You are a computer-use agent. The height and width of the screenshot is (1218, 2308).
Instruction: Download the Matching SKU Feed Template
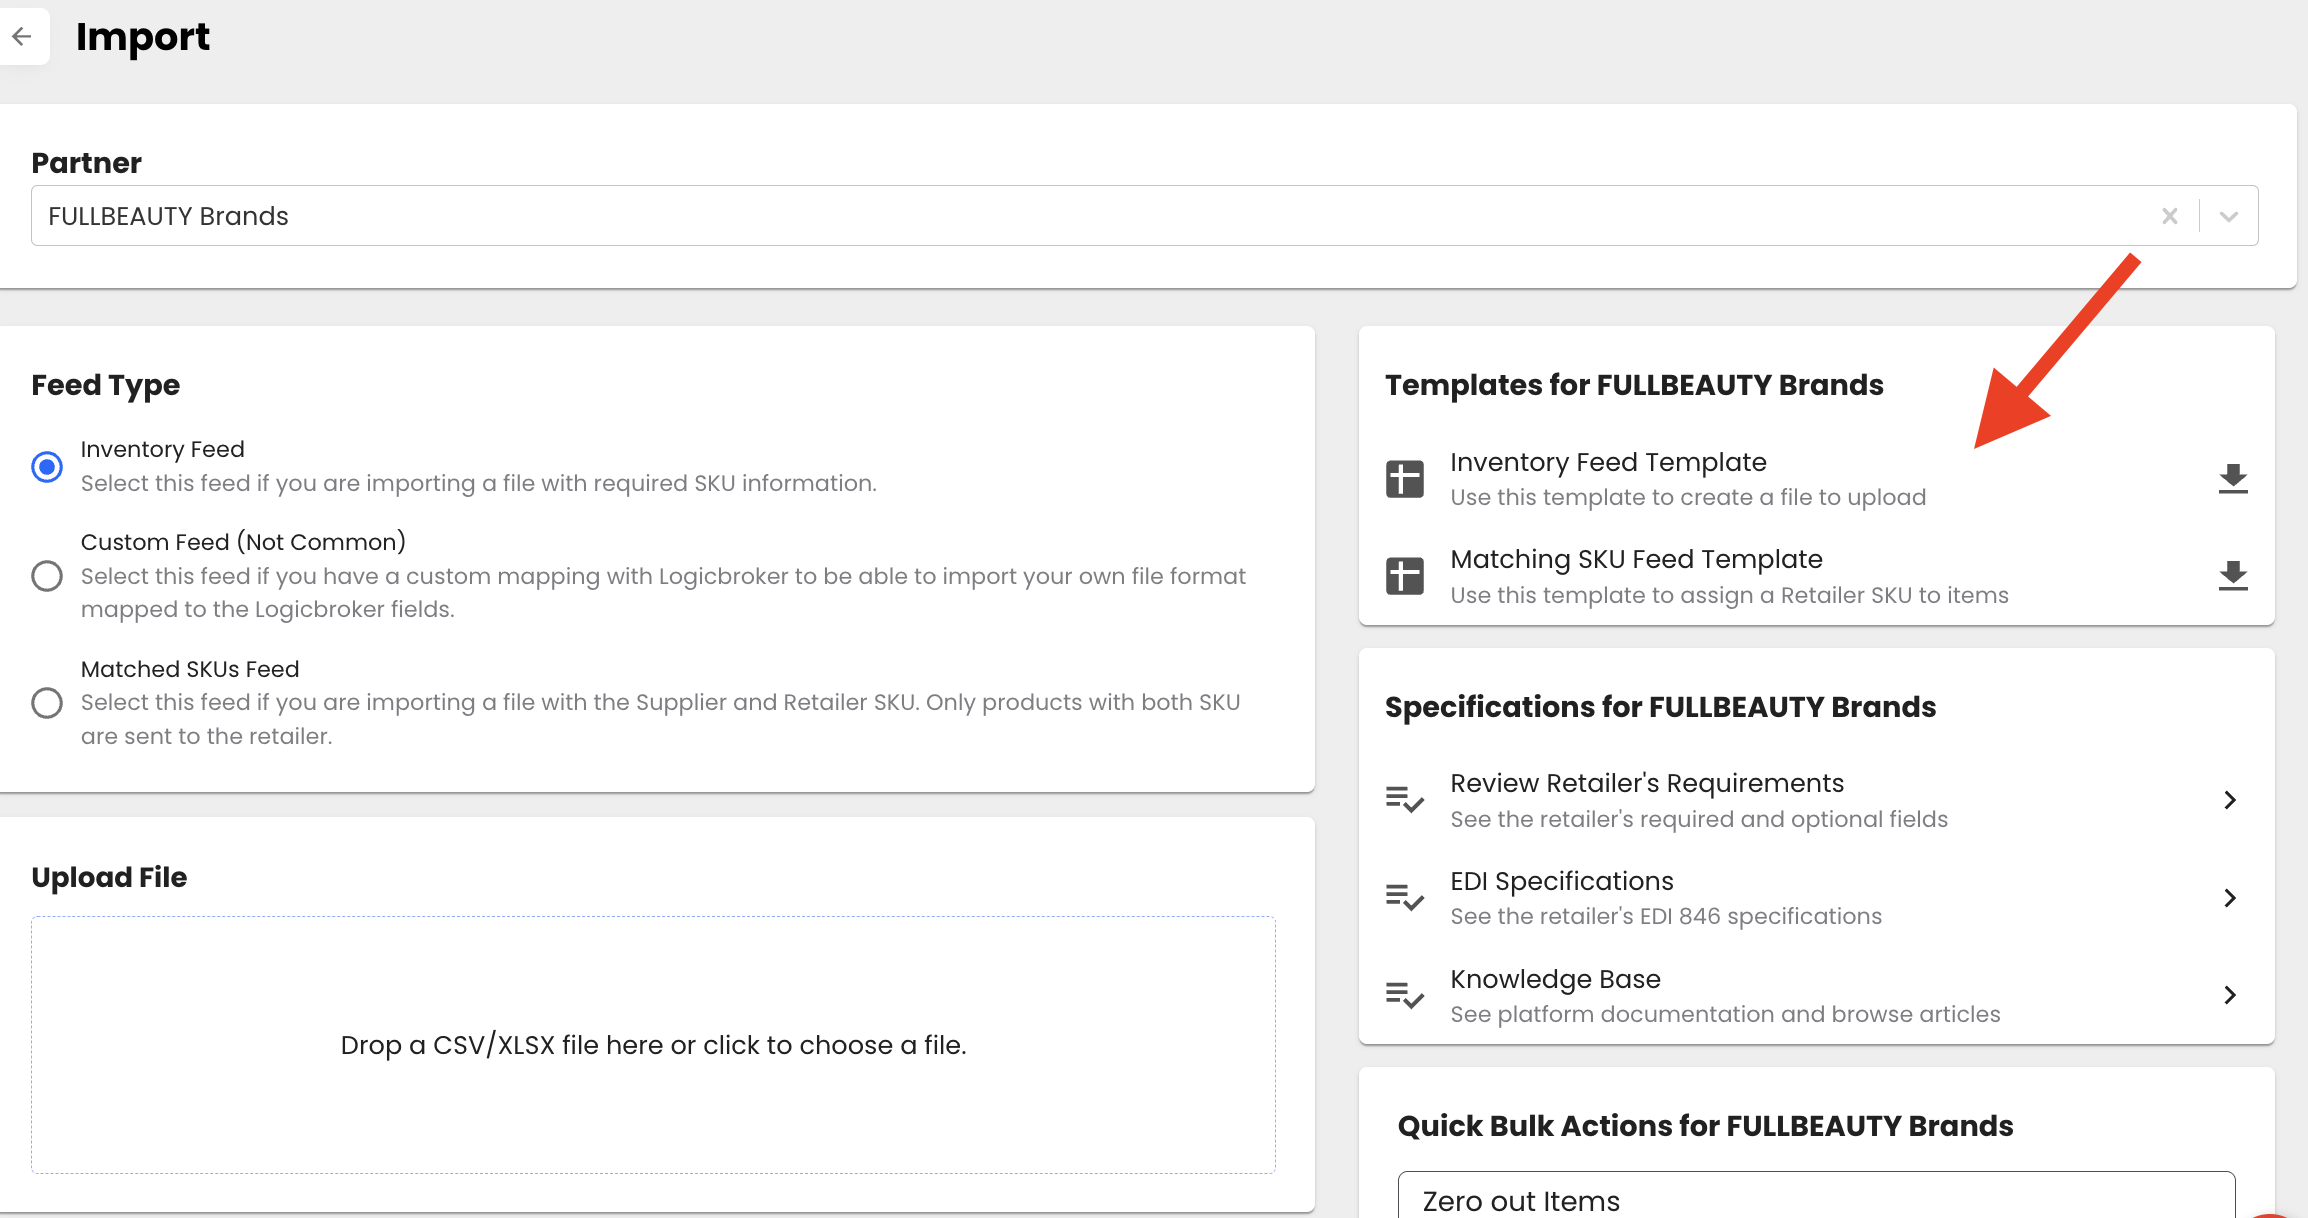click(2232, 576)
